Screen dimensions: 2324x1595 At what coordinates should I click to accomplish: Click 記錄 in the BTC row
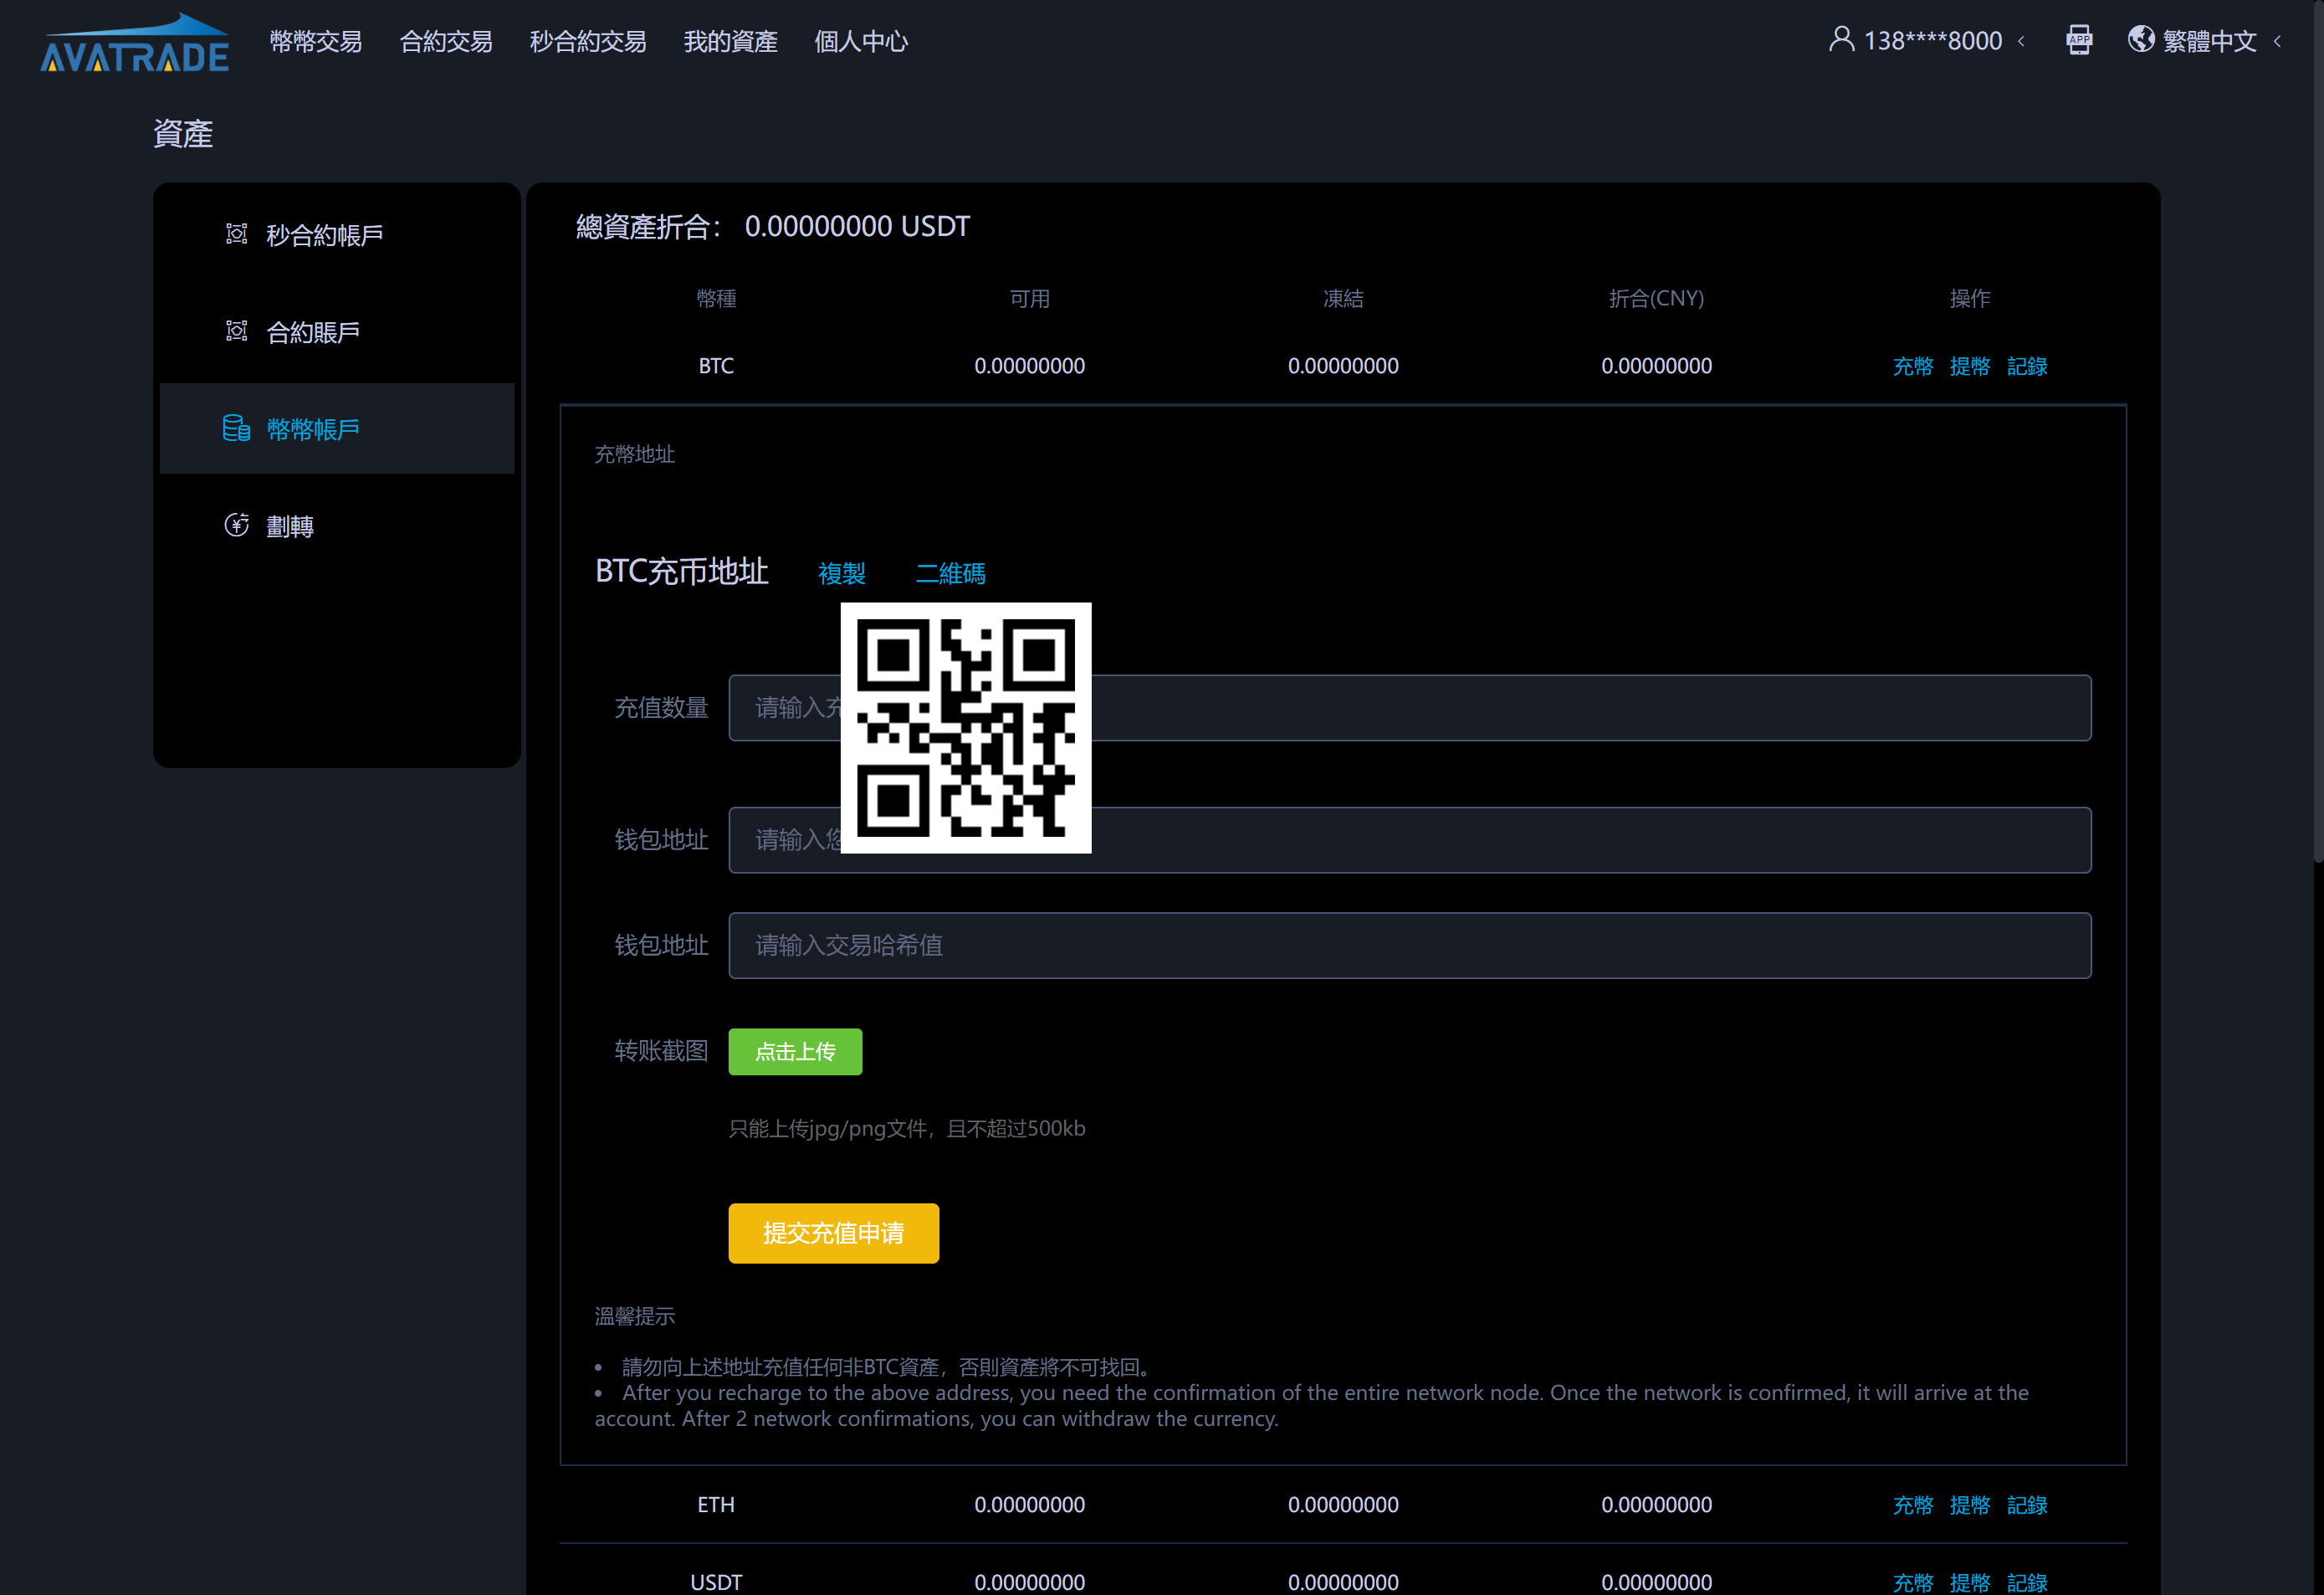(x=2027, y=366)
